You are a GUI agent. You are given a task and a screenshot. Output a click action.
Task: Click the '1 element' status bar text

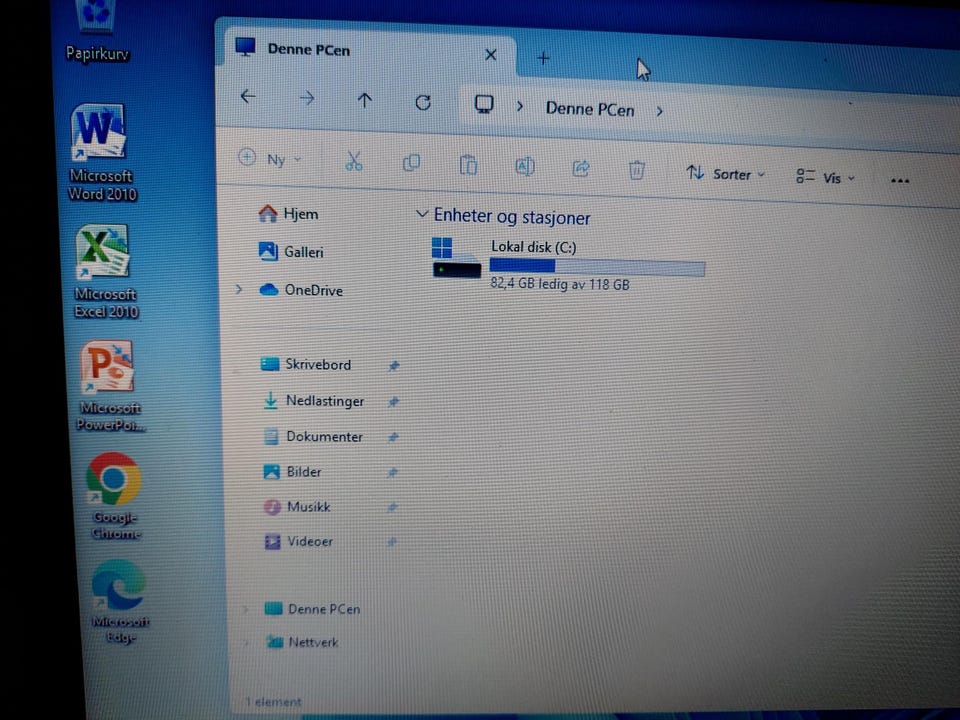click(273, 702)
